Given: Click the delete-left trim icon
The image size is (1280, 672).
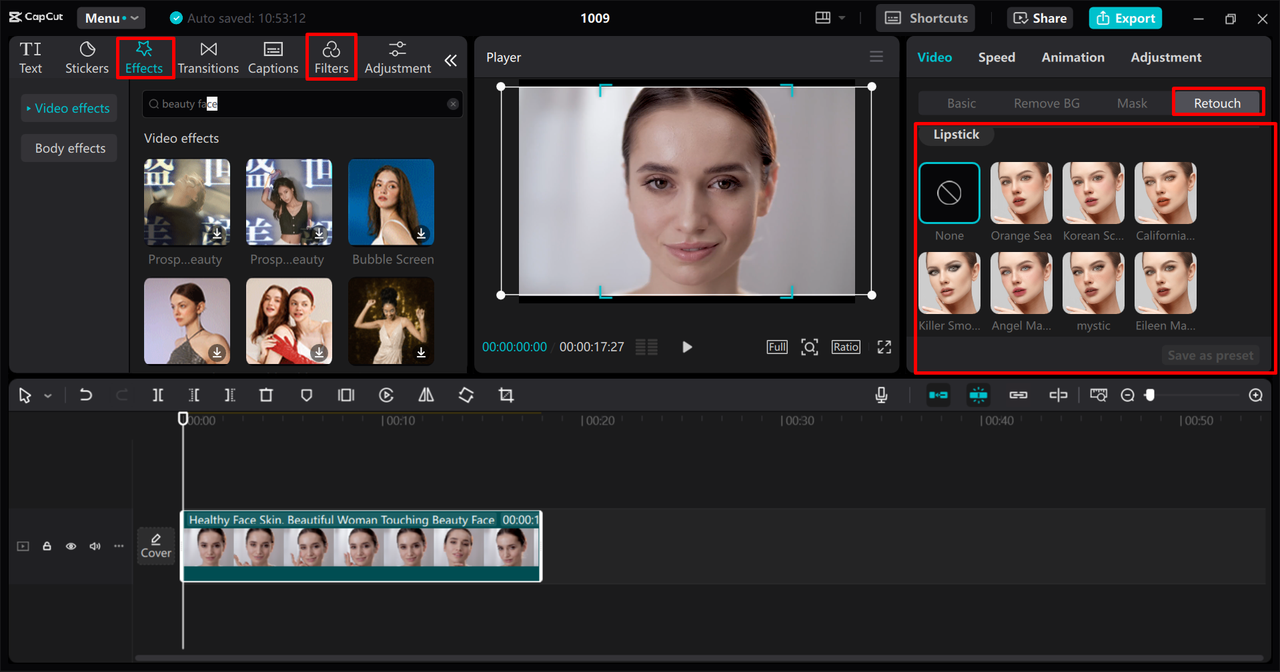Looking at the screenshot, I should [x=194, y=395].
